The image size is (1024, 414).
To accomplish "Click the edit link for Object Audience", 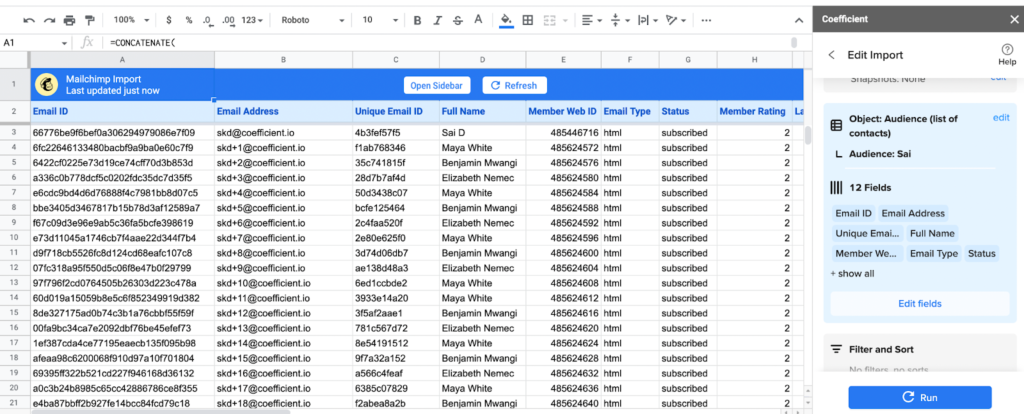I will [1000, 118].
